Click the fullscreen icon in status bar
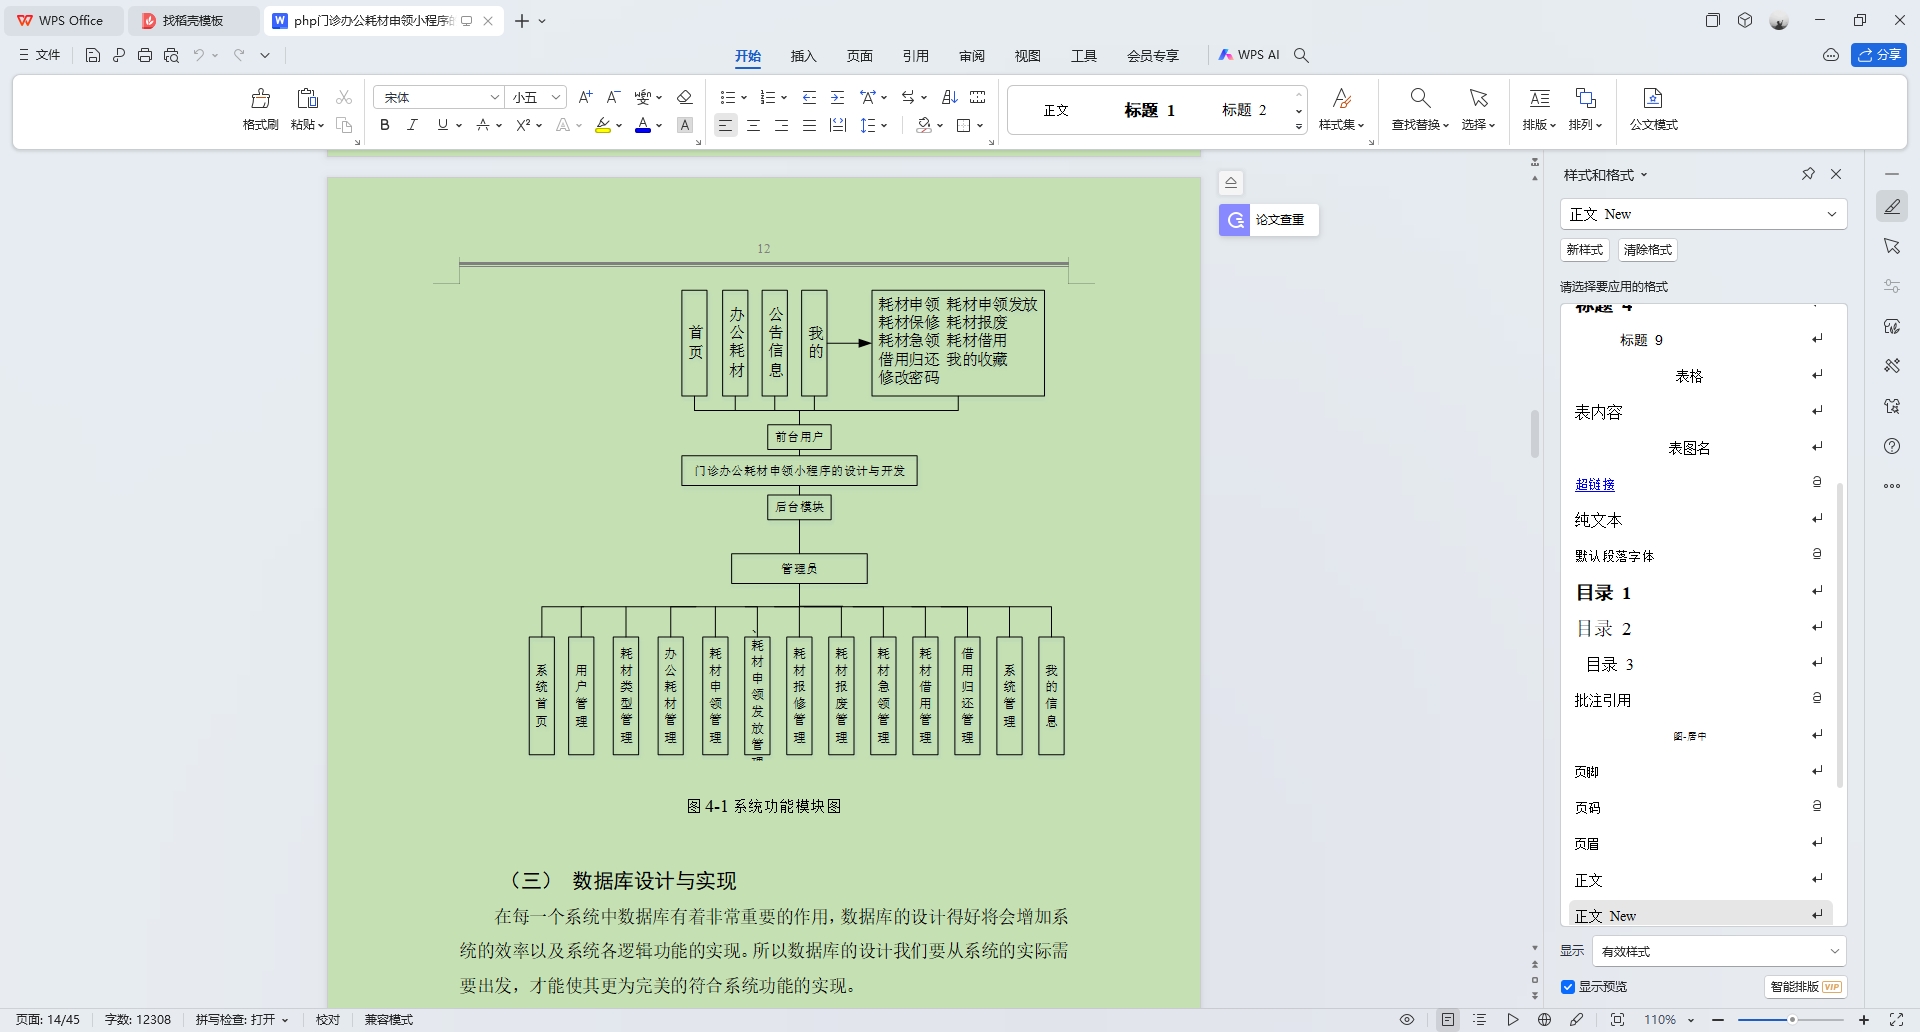Viewport: 1920px width, 1032px height. tap(1896, 1020)
